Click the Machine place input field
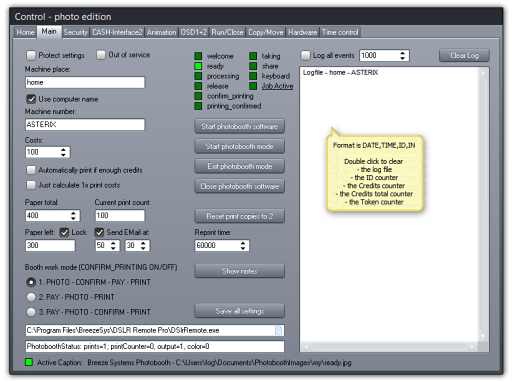The height and width of the screenshot is (382, 512). click(x=85, y=82)
